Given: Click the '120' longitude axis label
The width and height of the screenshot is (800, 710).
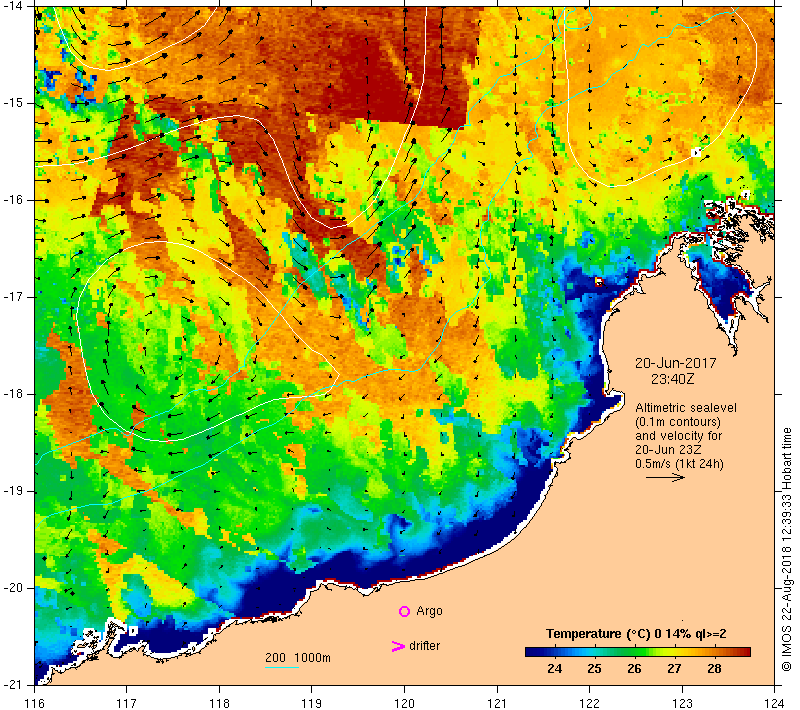Looking at the screenshot, I should pyautogui.click(x=405, y=703).
